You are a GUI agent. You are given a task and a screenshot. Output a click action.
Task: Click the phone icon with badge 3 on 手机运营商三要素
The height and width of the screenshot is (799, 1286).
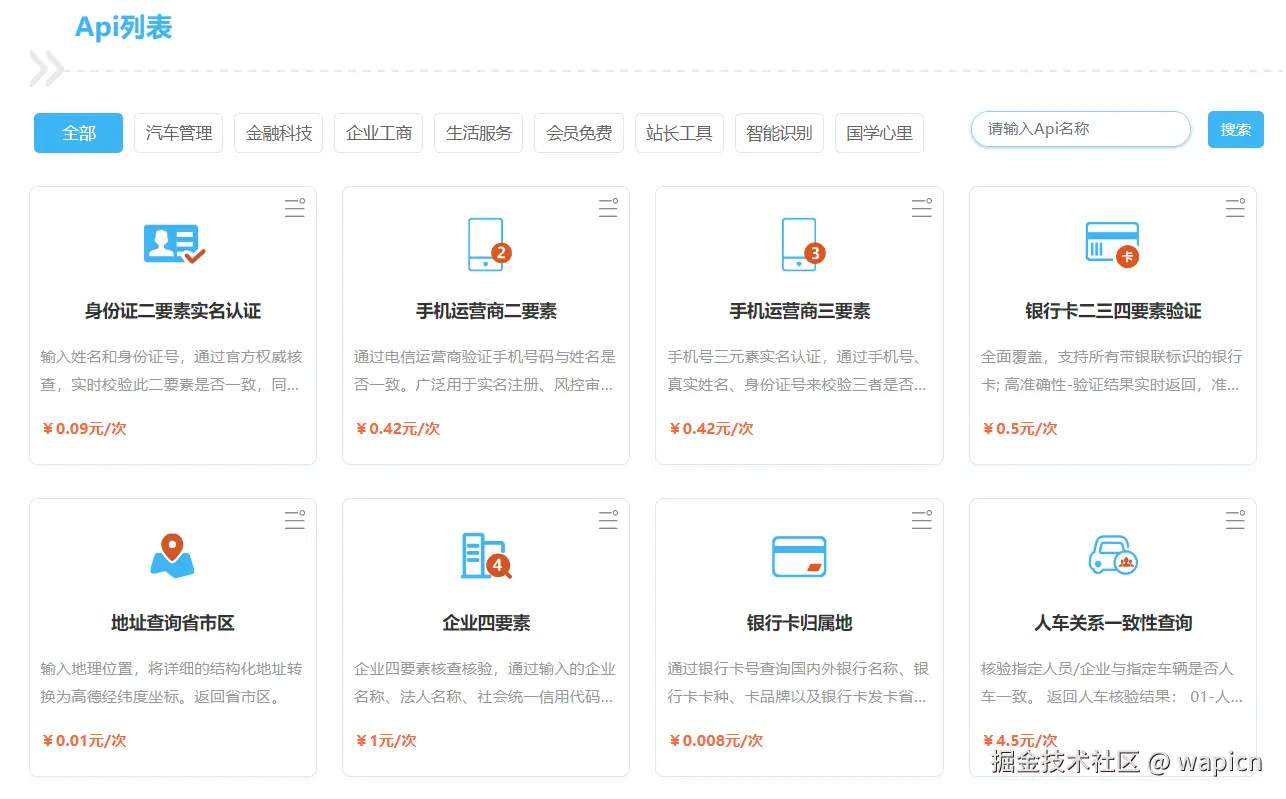point(799,243)
